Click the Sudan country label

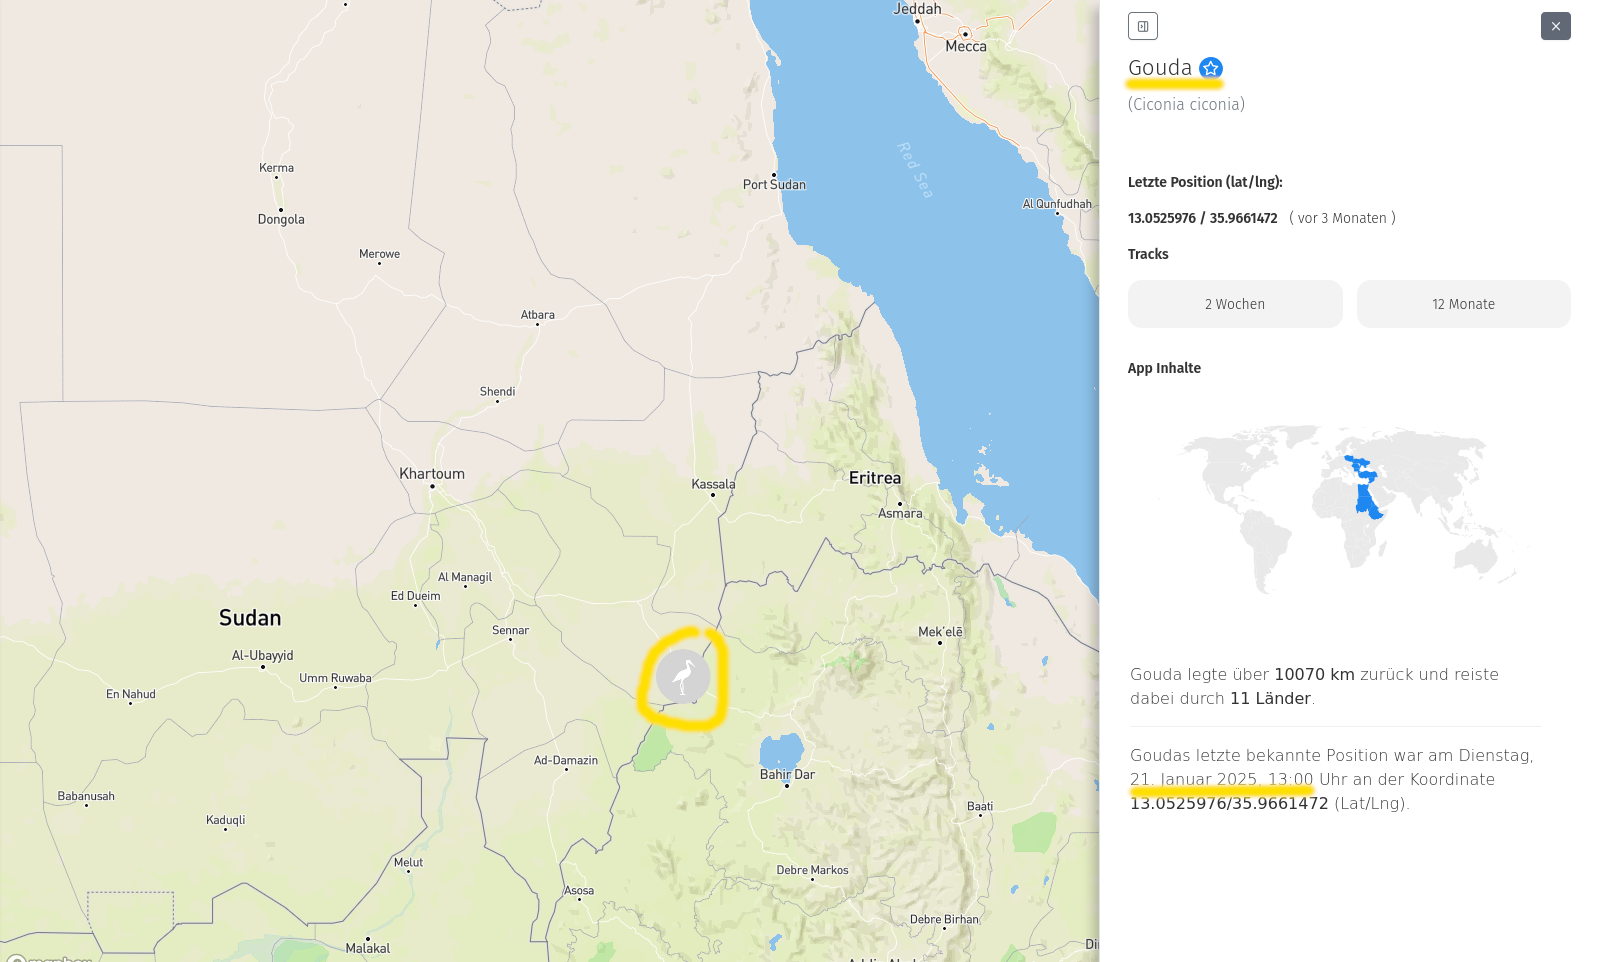click(250, 618)
